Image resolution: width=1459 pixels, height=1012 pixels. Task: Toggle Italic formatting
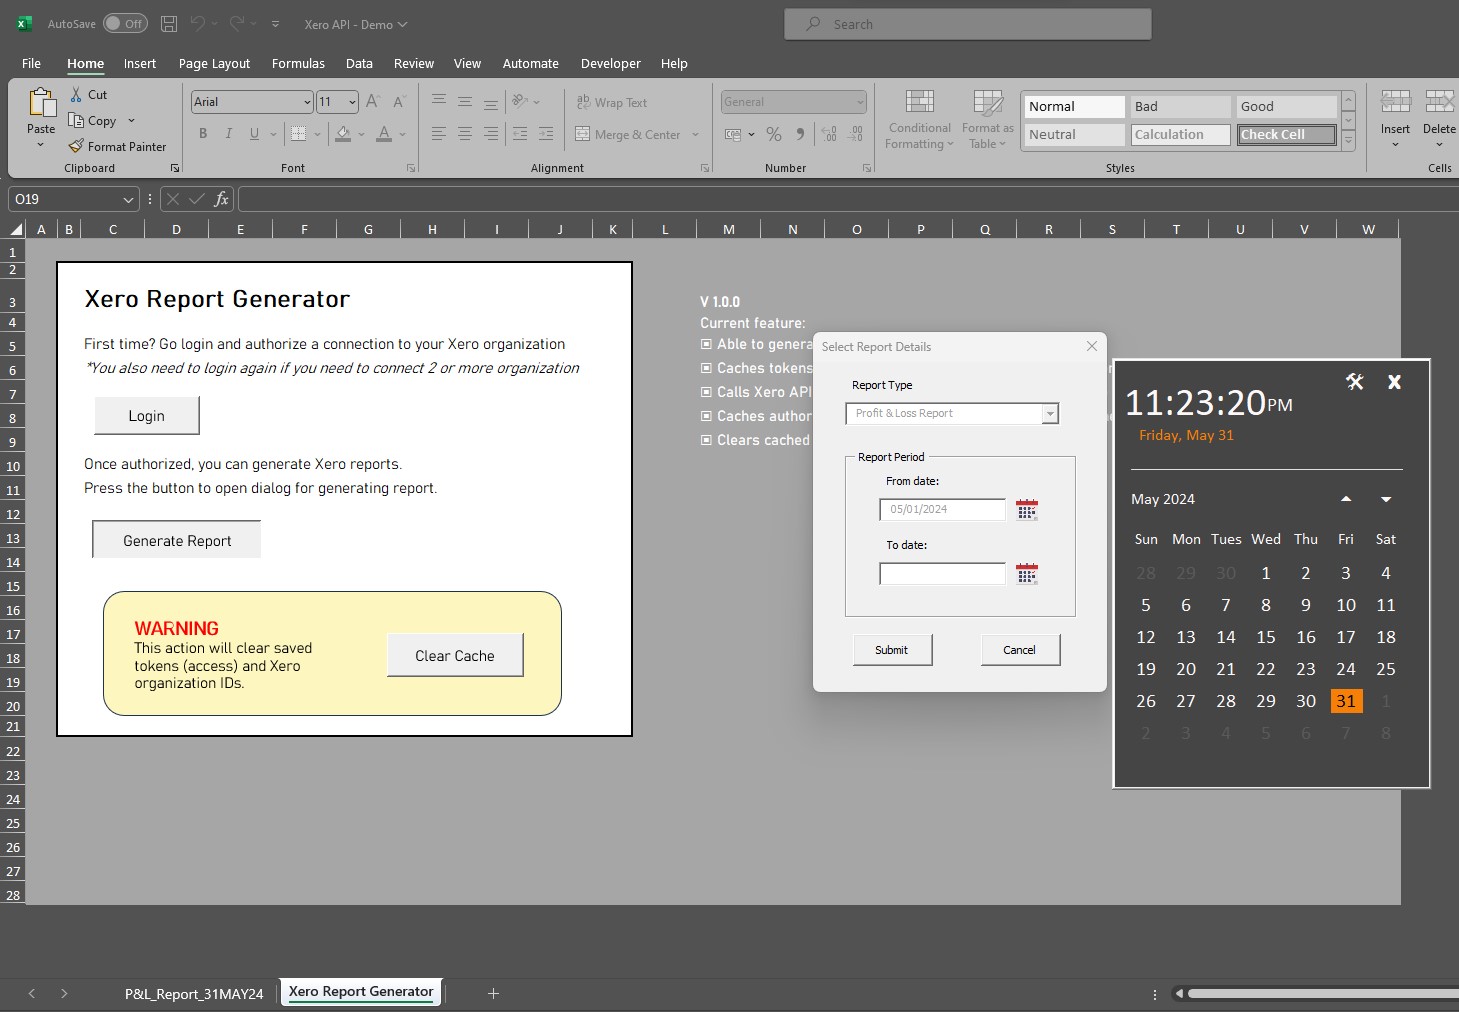pos(228,133)
